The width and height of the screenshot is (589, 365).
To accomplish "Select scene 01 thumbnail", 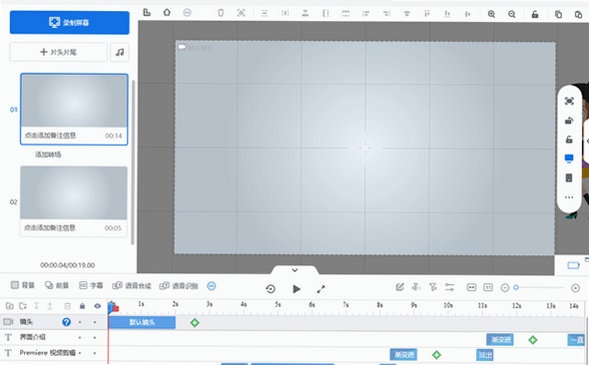I will [74, 101].
